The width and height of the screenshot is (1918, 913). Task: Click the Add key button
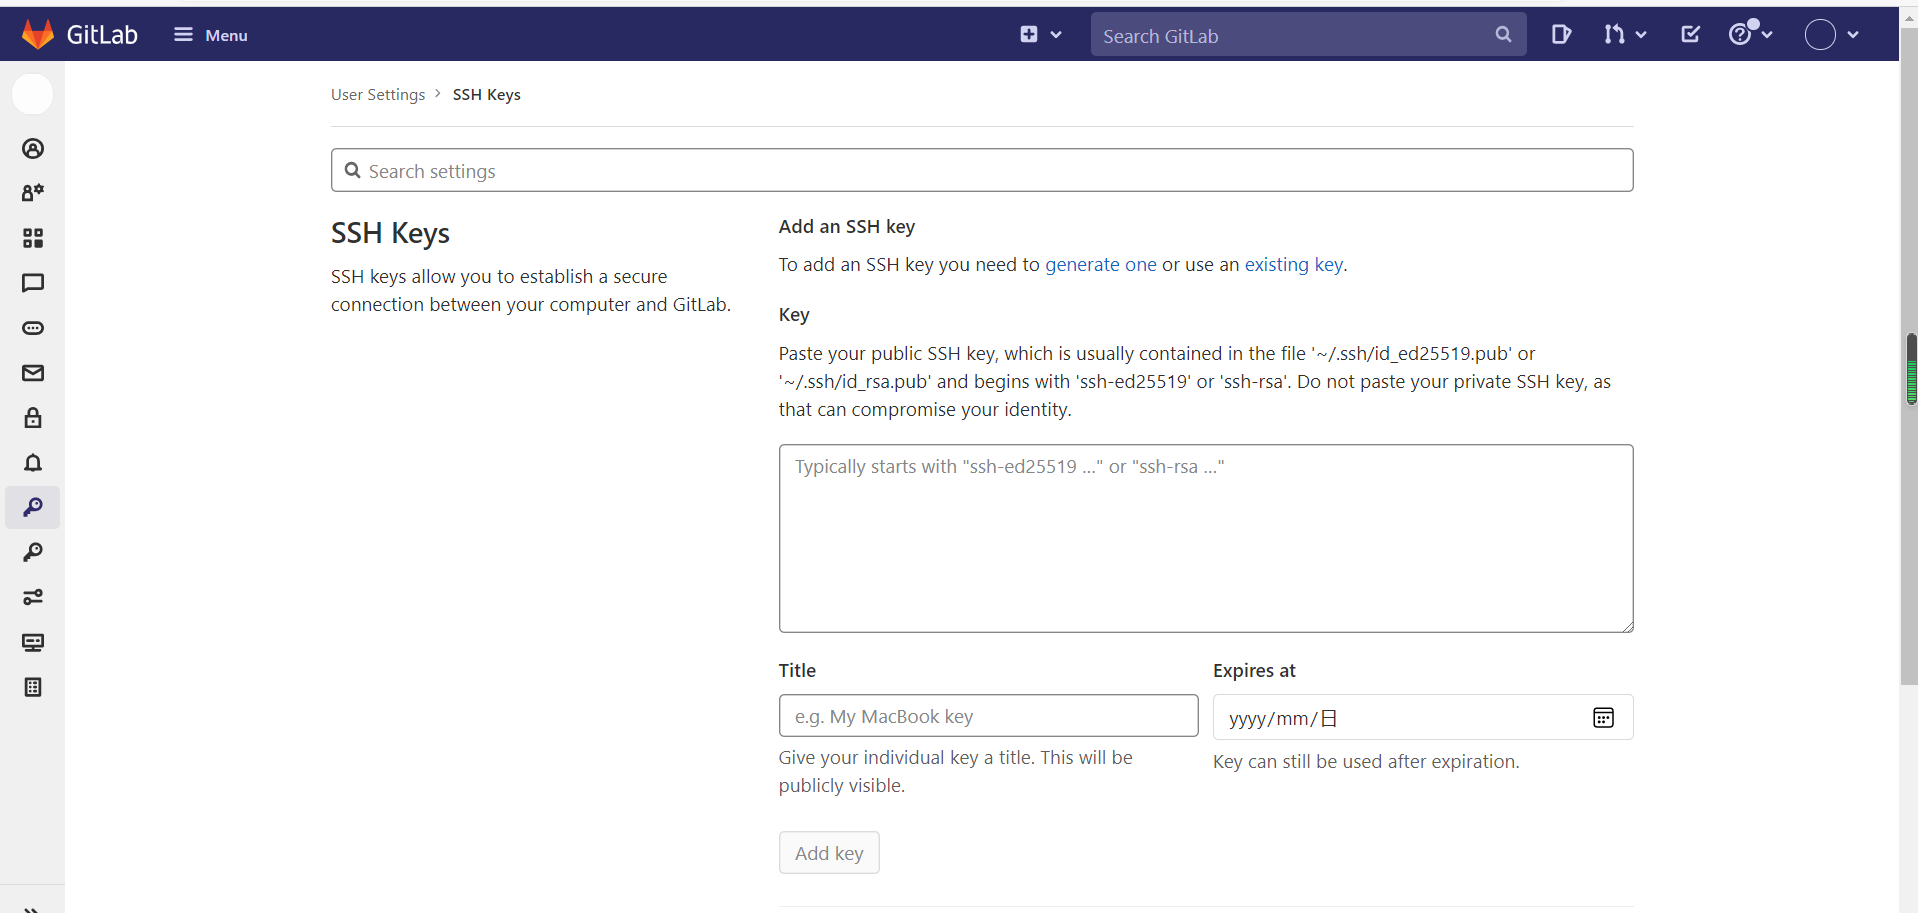pos(829,853)
